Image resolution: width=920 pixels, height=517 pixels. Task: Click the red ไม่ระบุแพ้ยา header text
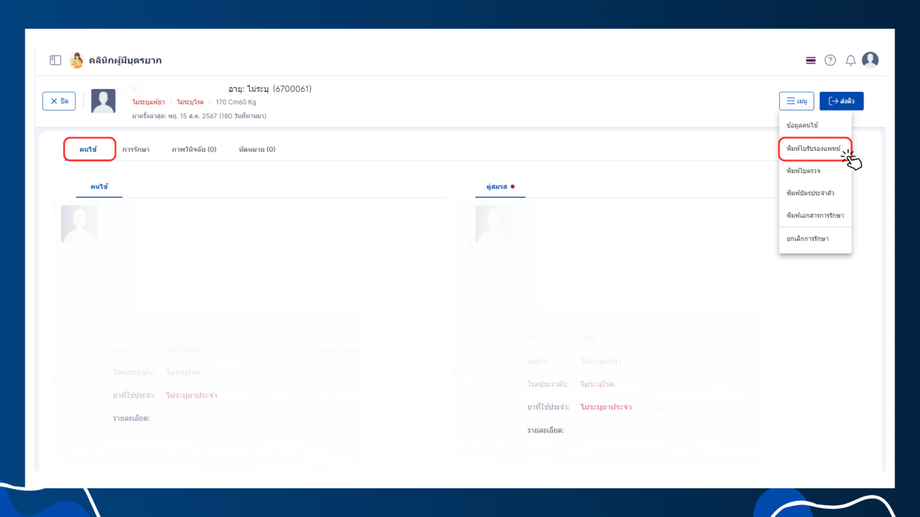(x=148, y=102)
